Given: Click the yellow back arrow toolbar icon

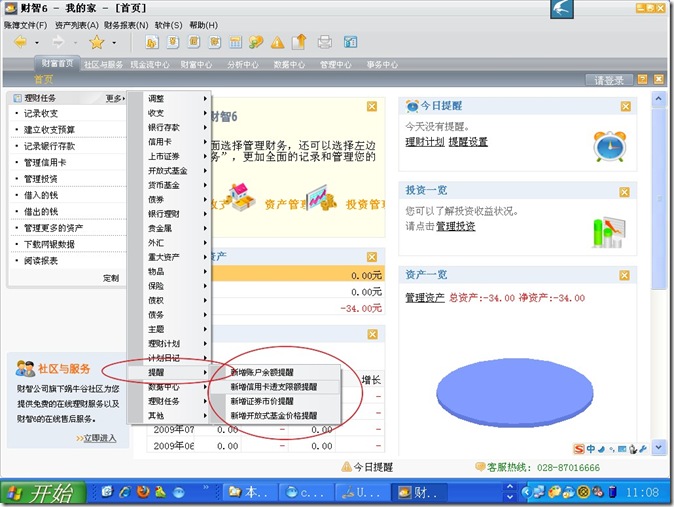Looking at the screenshot, I should click(20, 42).
